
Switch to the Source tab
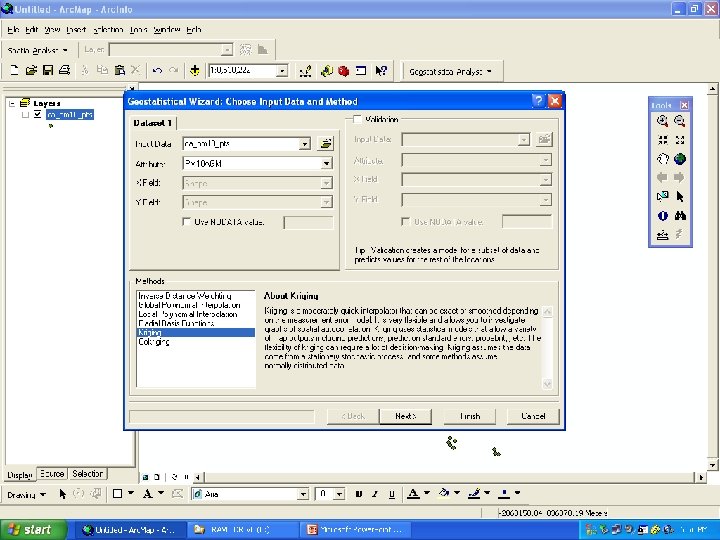(x=51, y=473)
